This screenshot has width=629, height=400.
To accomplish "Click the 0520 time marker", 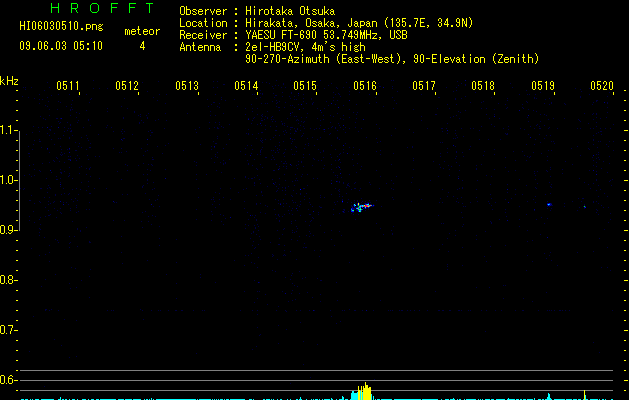I will [602, 86].
